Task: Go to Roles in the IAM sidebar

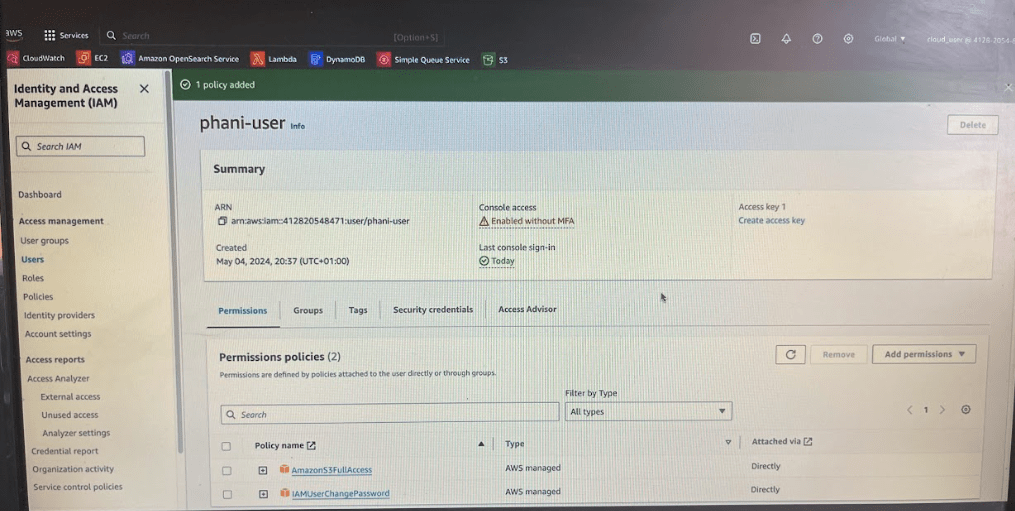Action: click(x=33, y=278)
